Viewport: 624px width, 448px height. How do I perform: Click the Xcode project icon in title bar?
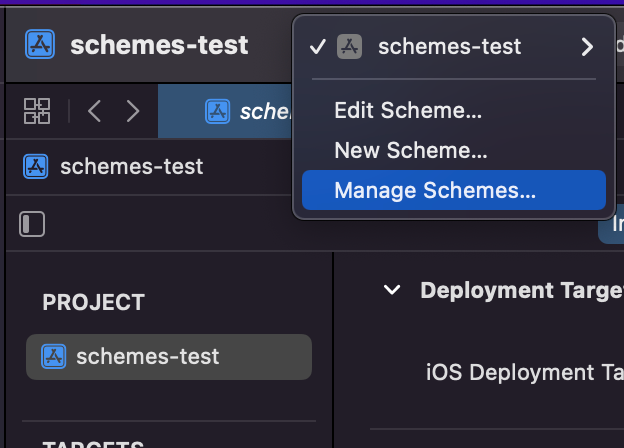tap(40, 45)
